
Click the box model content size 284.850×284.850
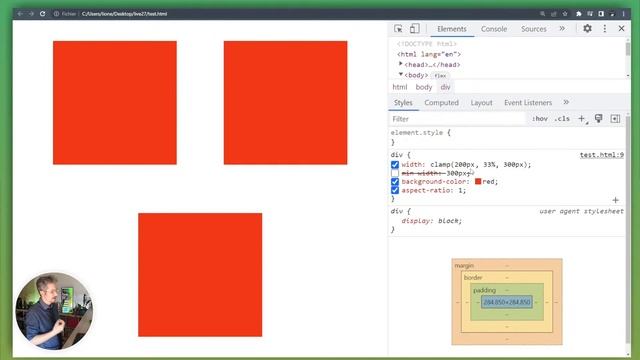point(507,302)
